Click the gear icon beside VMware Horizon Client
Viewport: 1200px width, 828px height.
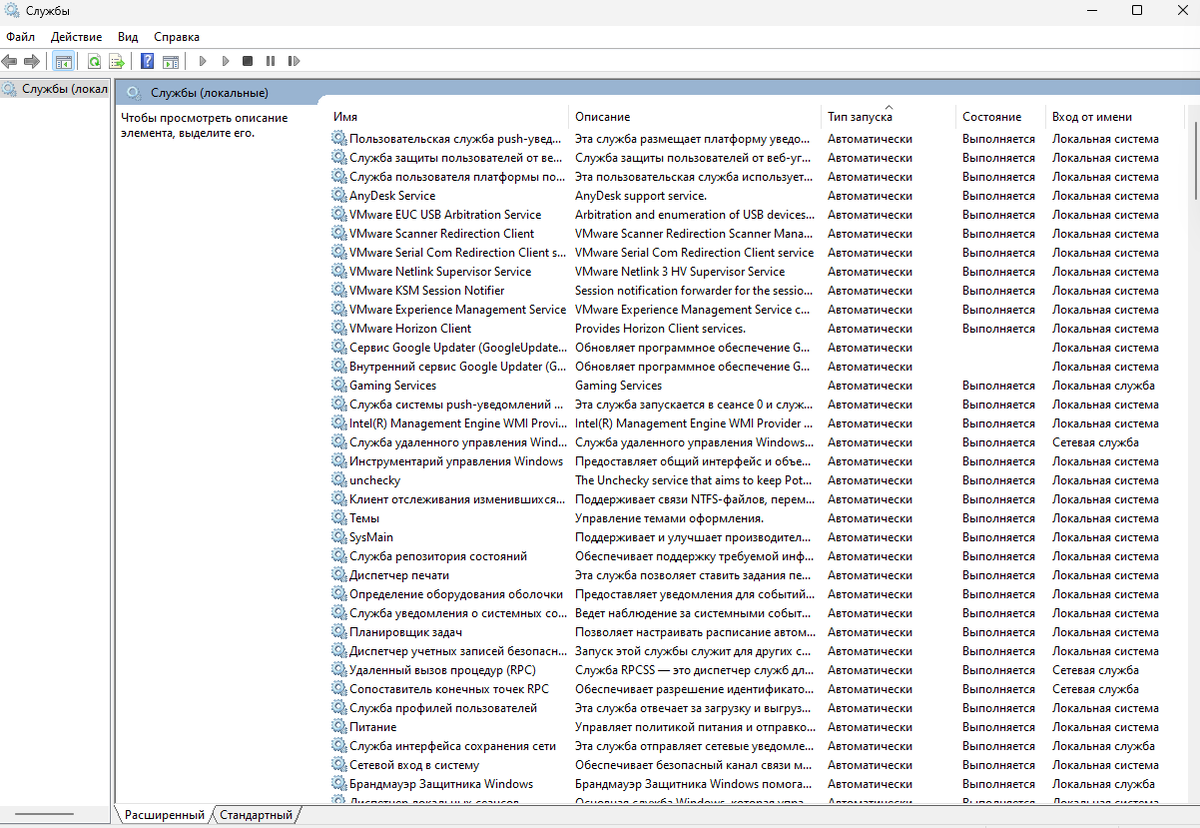[x=339, y=329]
